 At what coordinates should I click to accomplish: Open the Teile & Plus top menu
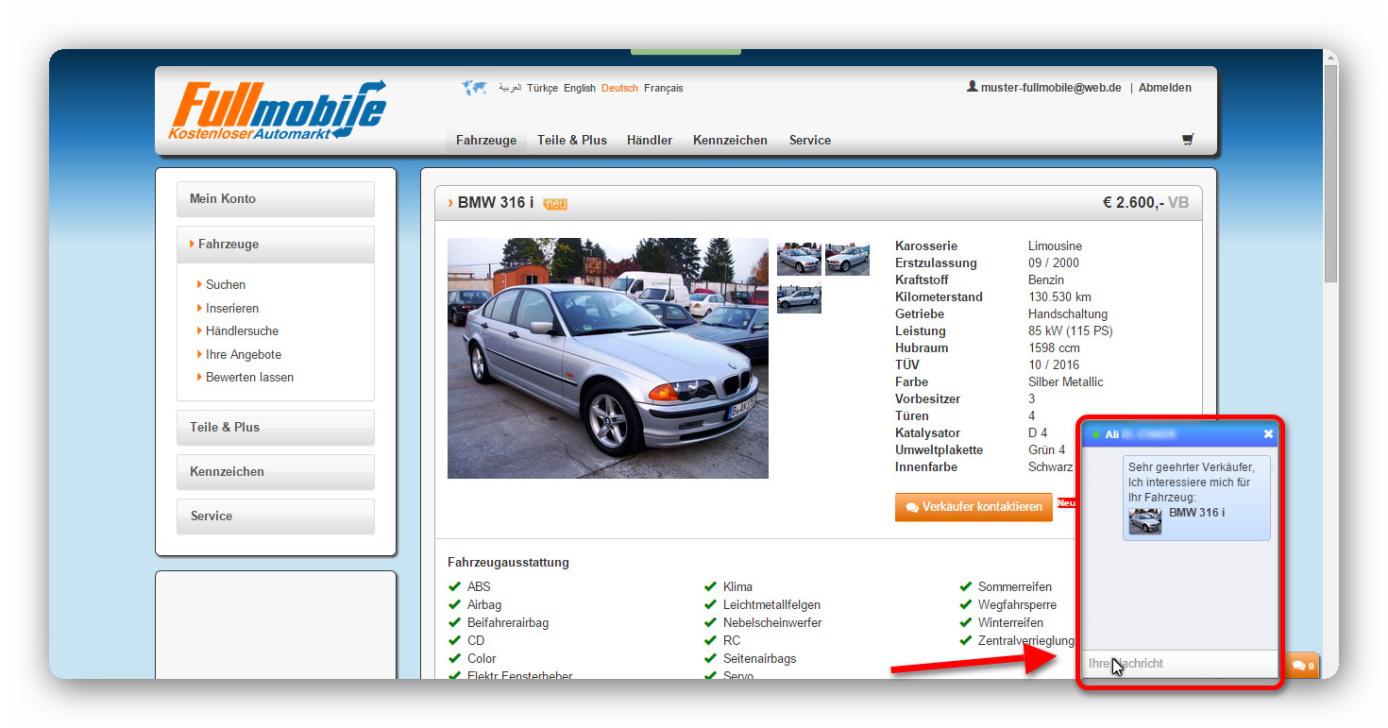(572, 140)
